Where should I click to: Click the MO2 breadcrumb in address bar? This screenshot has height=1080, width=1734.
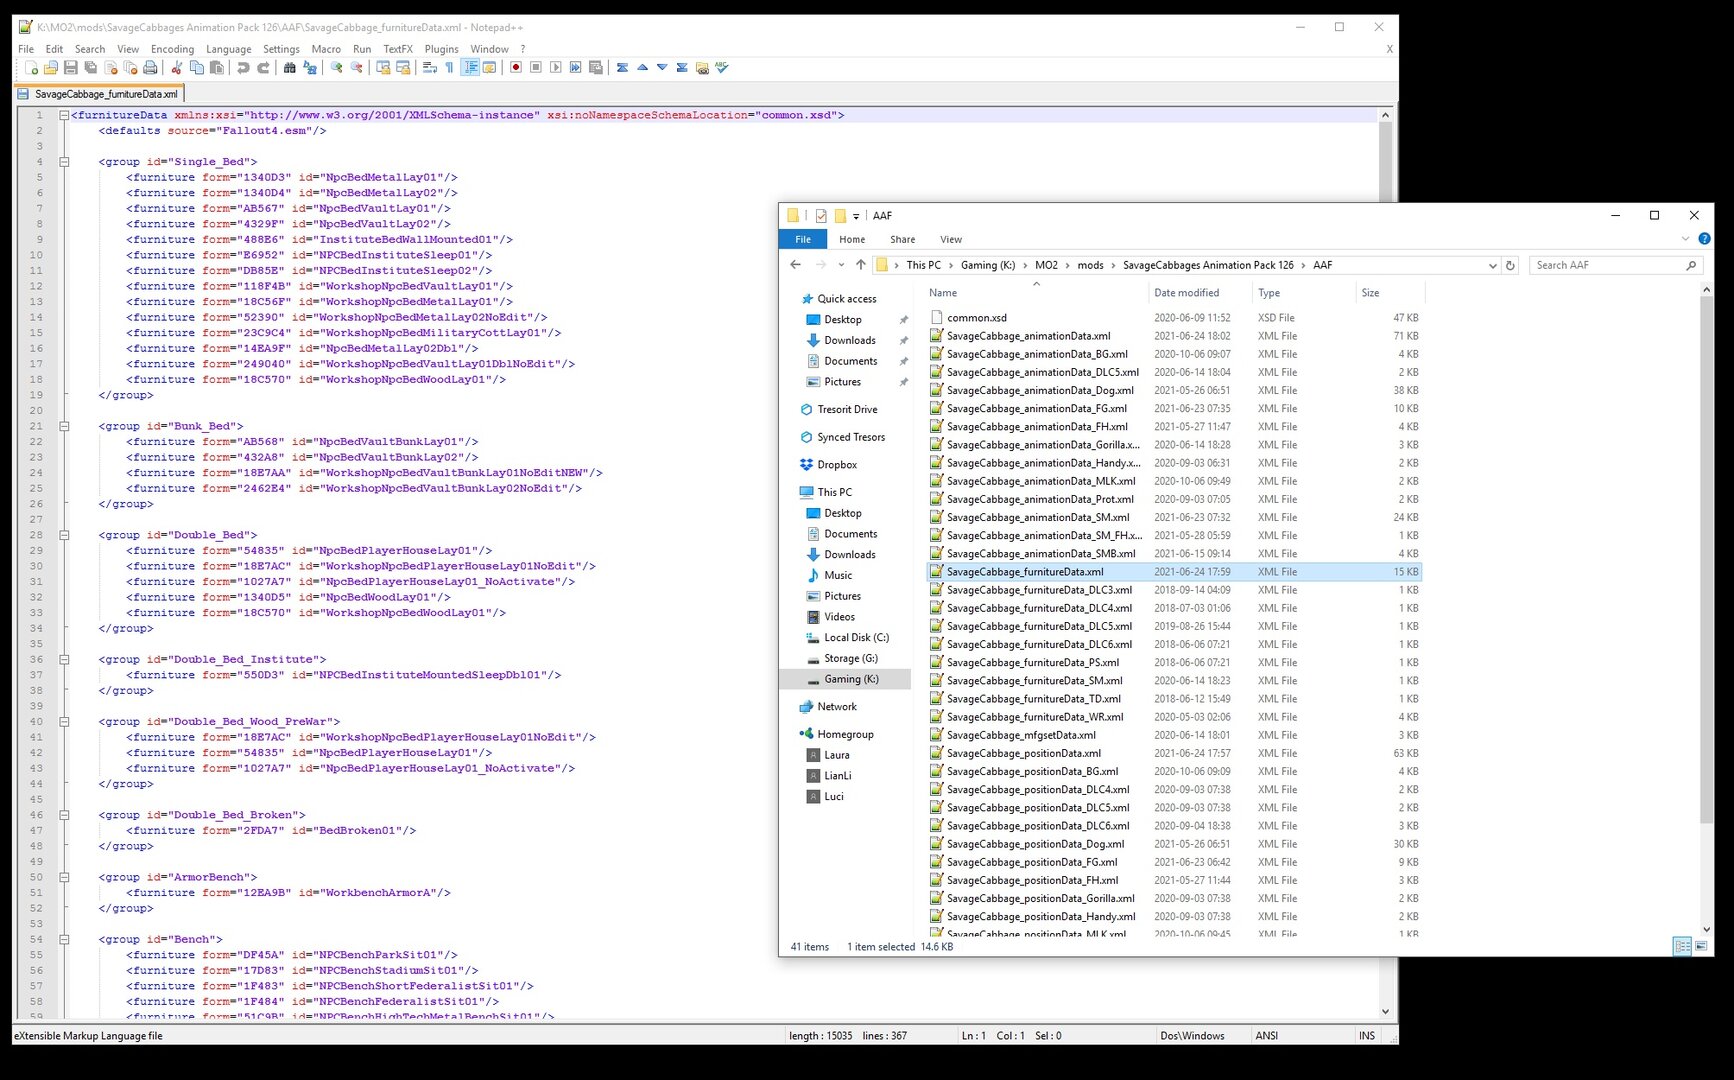click(1046, 265)
